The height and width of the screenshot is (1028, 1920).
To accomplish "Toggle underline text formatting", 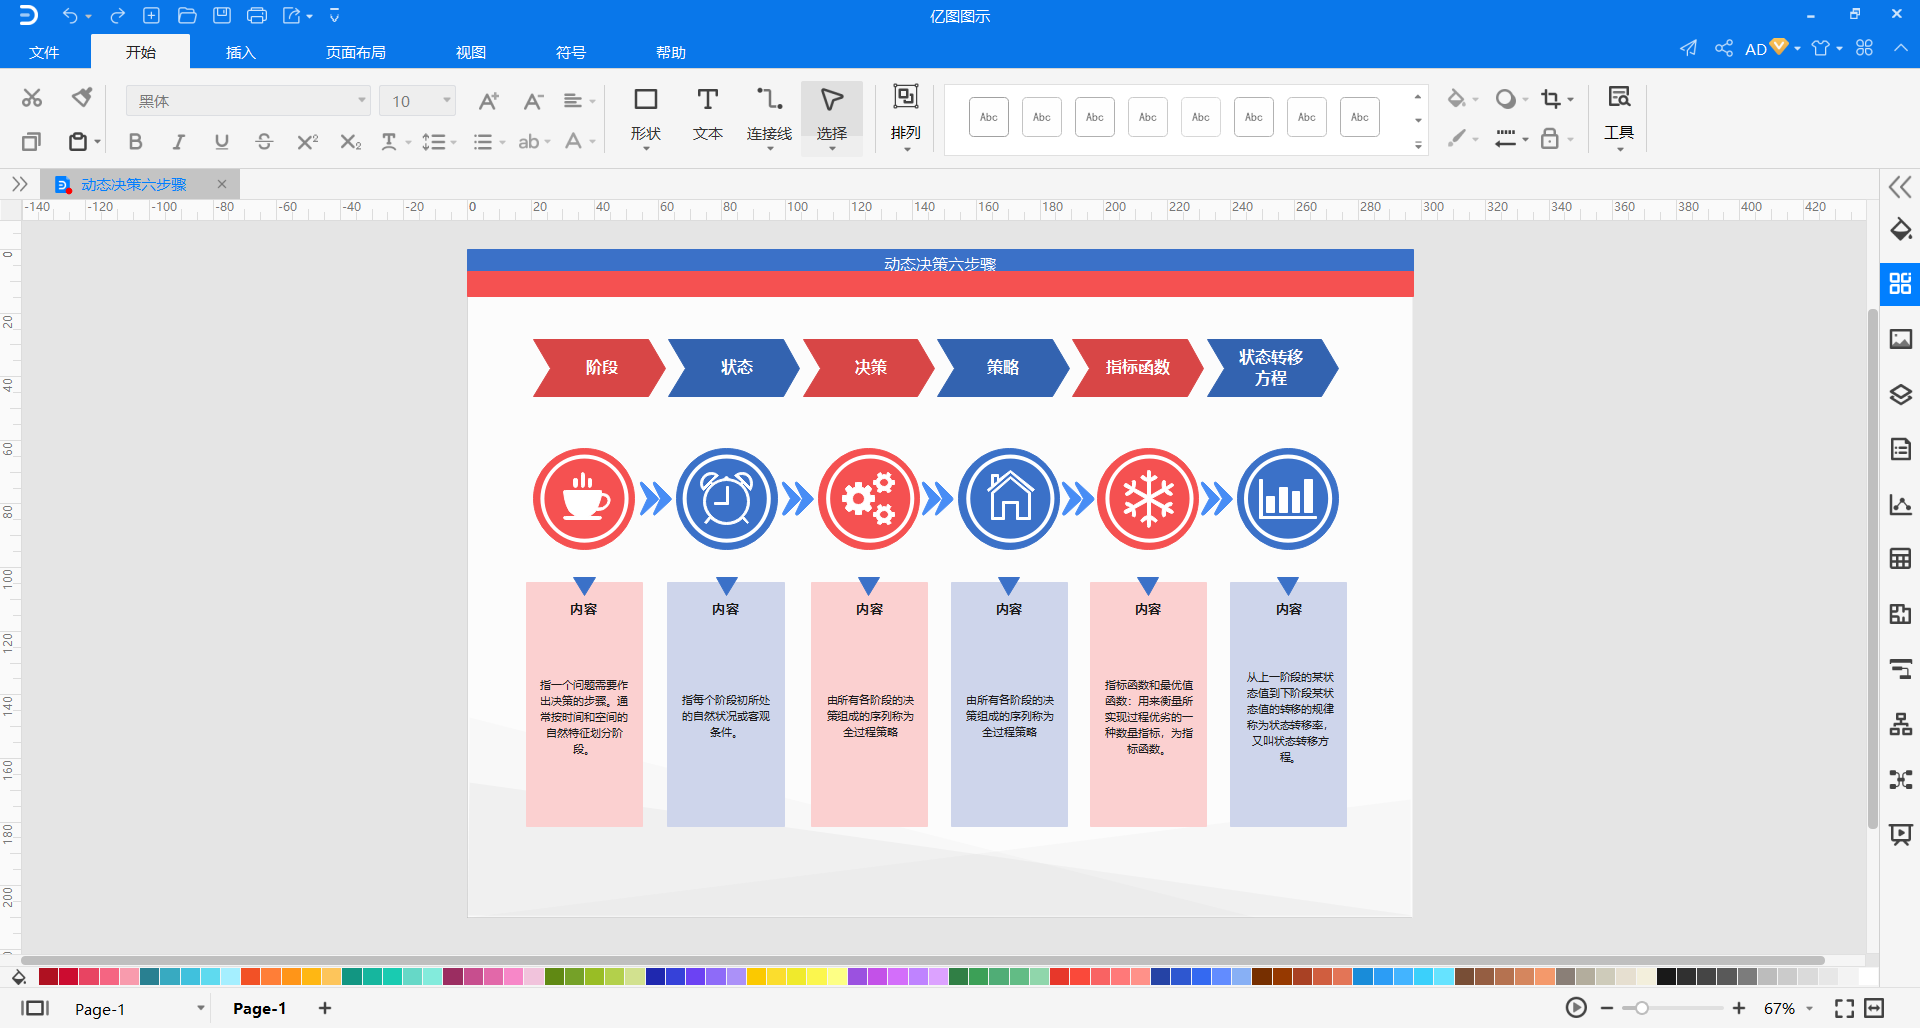I will (221, 142).
